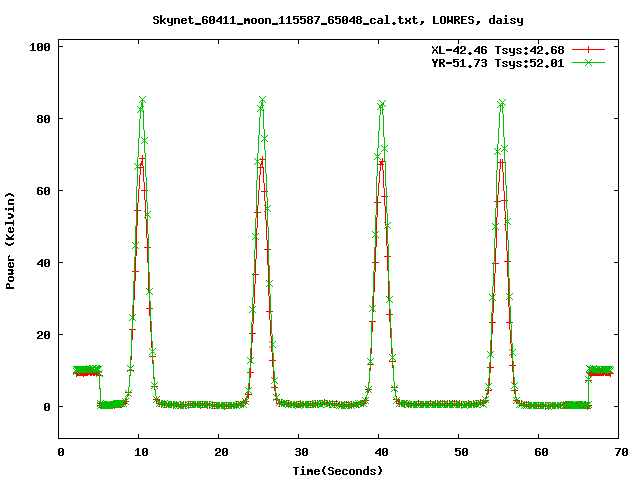This screenshot has height=480, width=640.
Task: Click the x-axis tick label 10
Action: click(x=141, y=452)
